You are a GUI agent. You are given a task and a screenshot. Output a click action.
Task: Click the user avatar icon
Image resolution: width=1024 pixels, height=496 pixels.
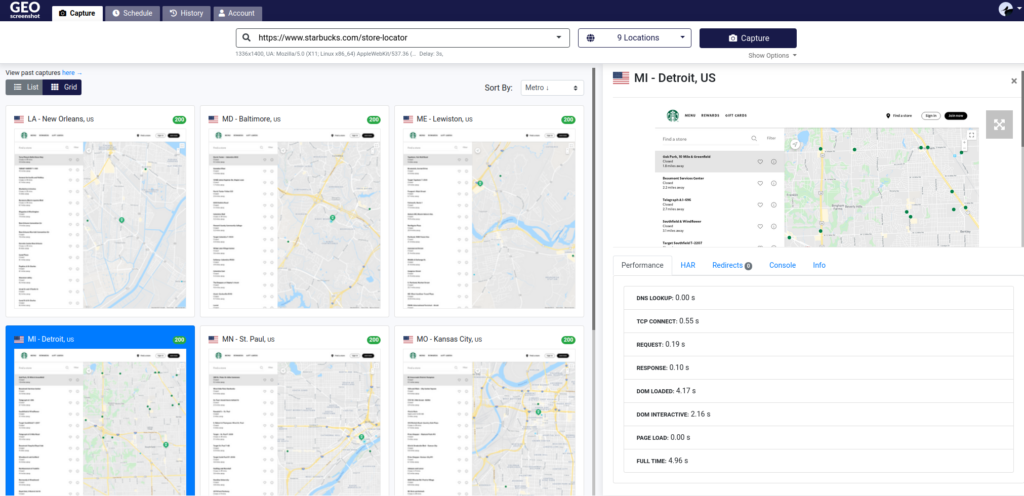[x=1006, y=8]
